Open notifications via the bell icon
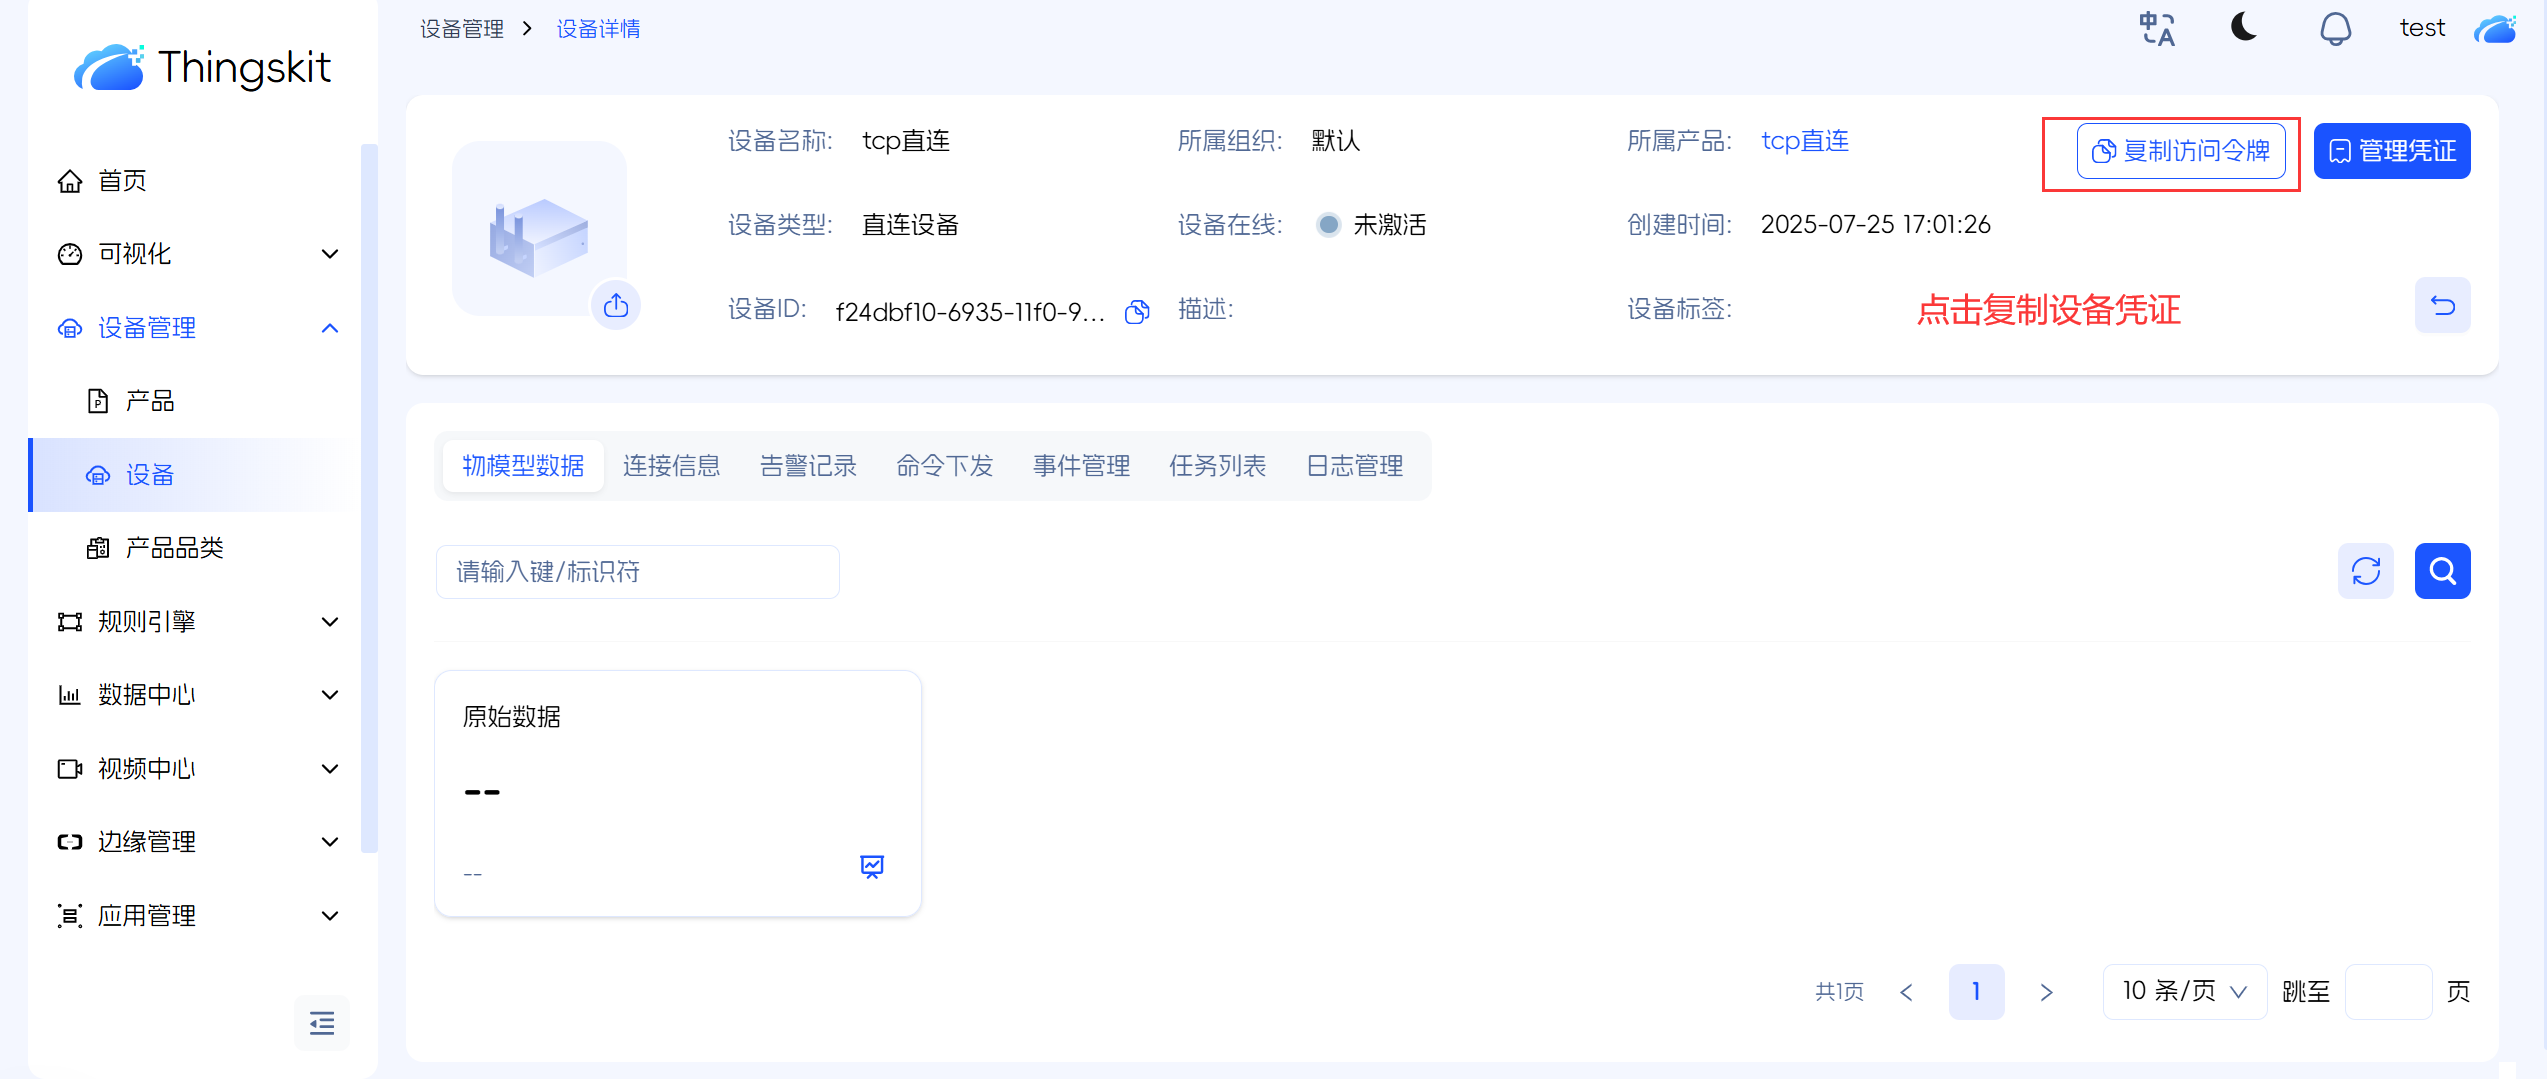 coord(2335,29)
